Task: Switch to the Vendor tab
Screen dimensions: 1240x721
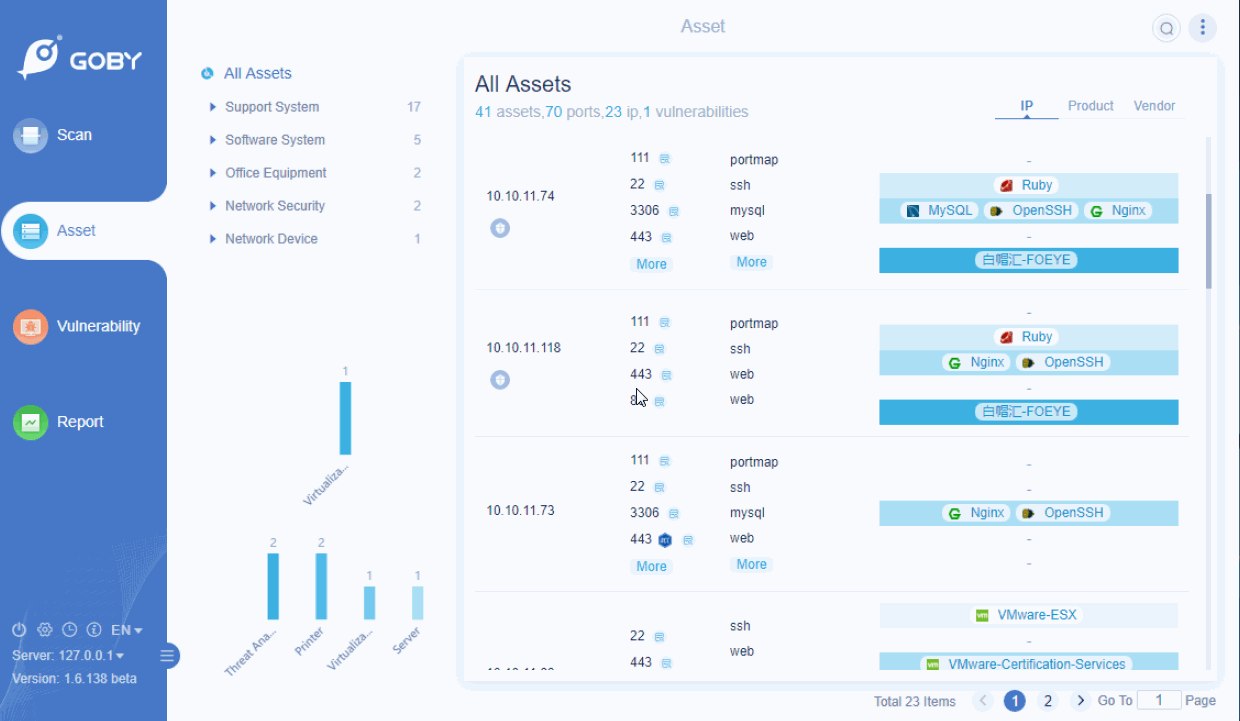Action: coord(1154,106)
